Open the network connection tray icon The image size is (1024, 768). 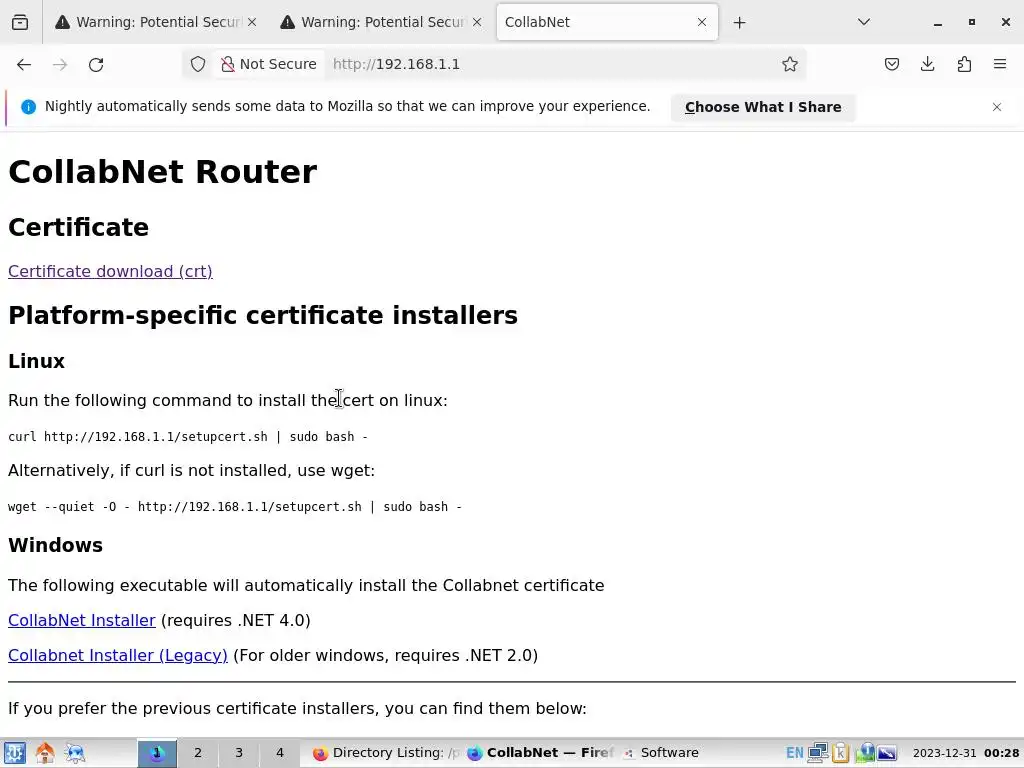pos(818,753)
